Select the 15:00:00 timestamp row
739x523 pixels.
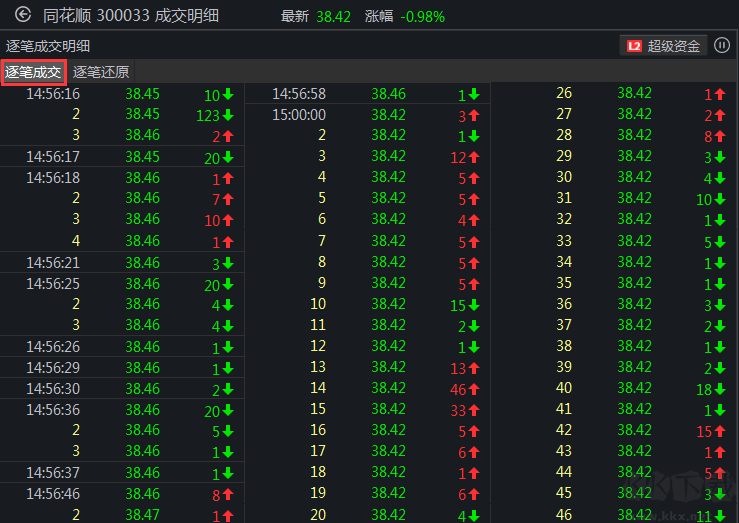[299, 114]
